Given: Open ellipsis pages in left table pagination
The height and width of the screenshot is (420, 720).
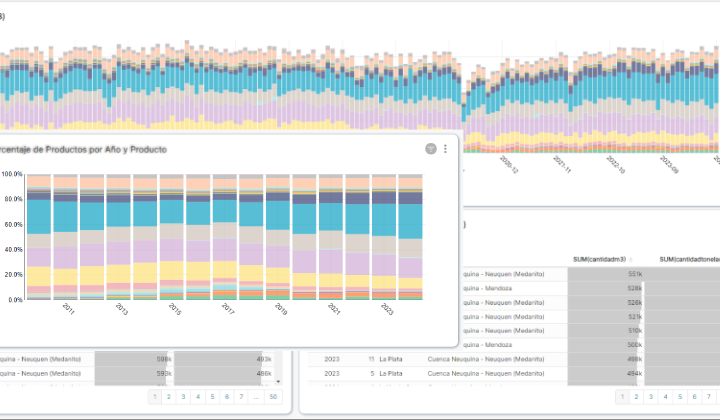Looking at the screenshot, I should tap(256, 397).
